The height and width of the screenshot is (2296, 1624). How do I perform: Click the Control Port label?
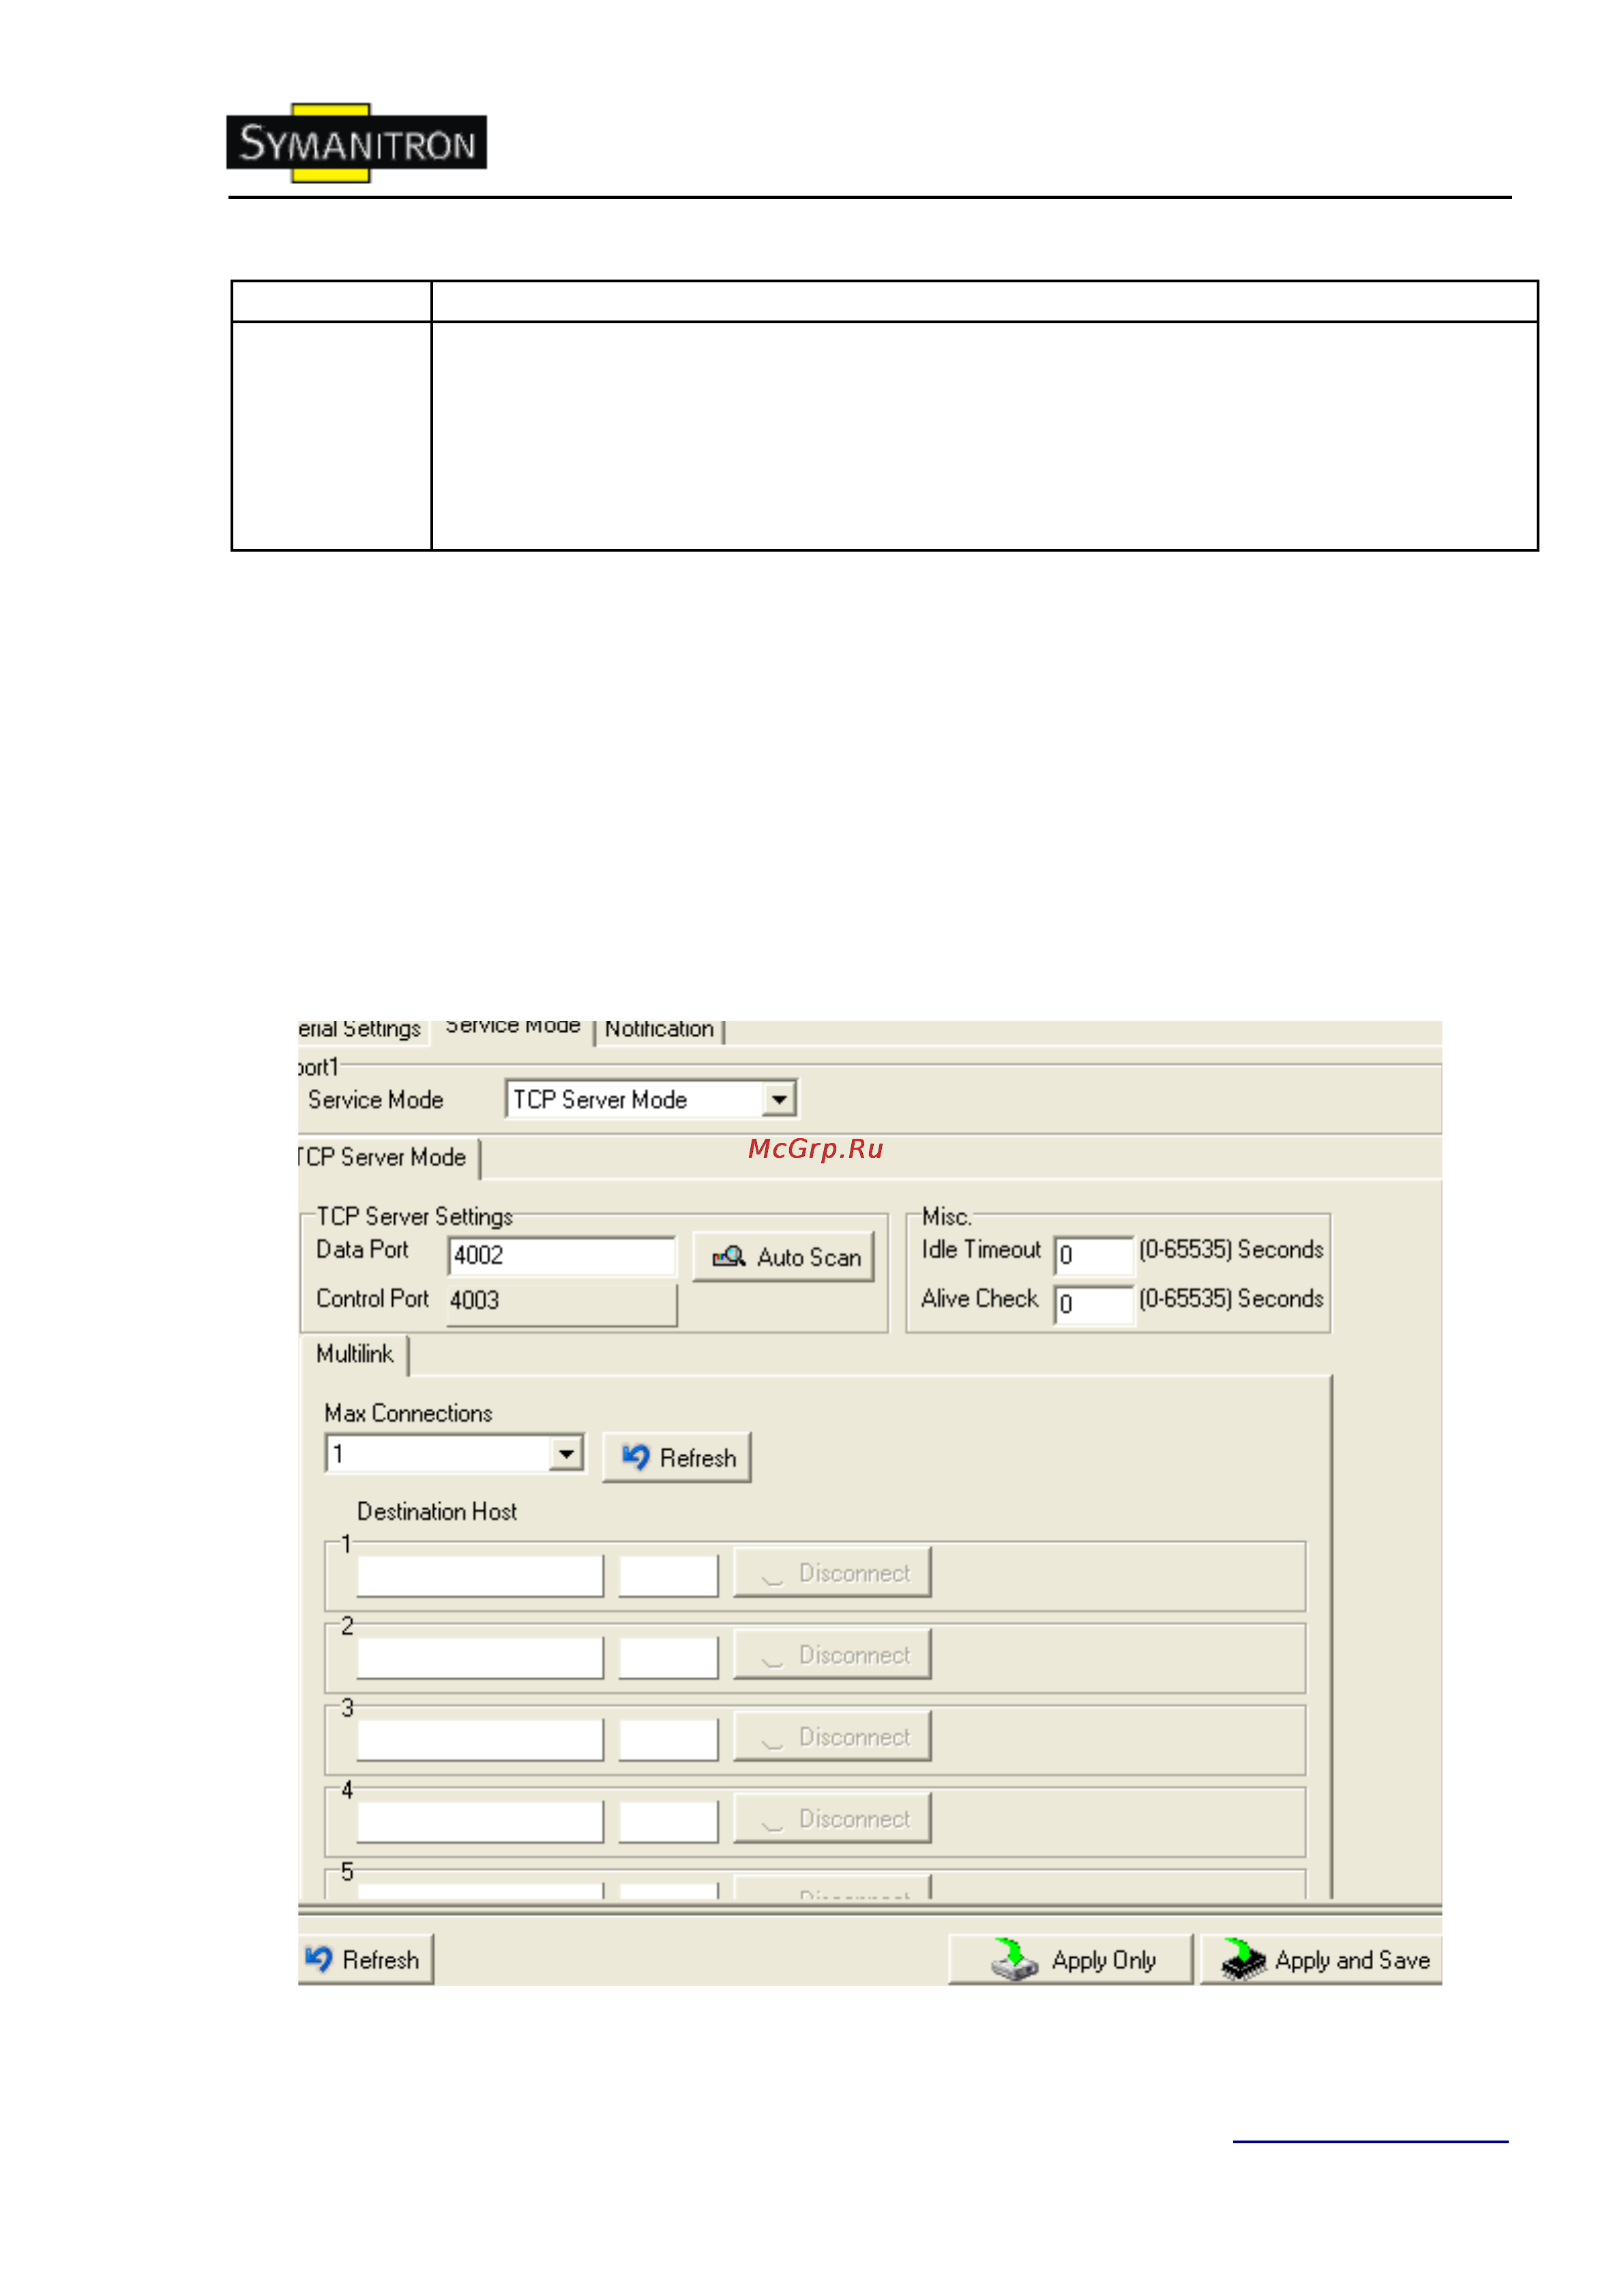(372, 1298)
